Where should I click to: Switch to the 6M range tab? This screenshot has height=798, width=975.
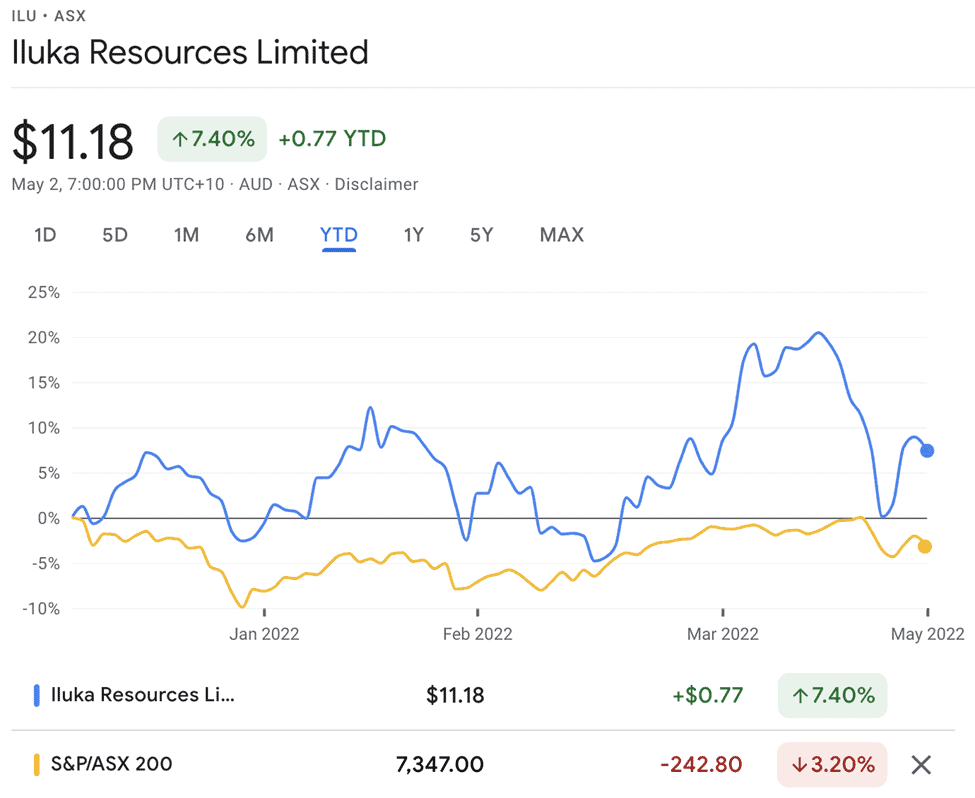(x=259, y=235)
